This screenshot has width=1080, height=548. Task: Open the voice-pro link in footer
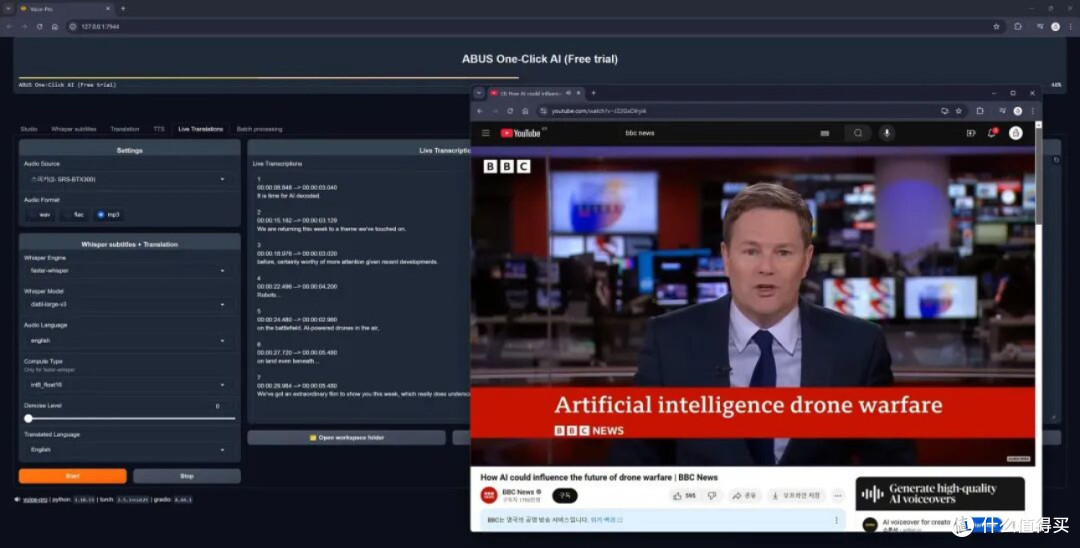click(35, 499)
